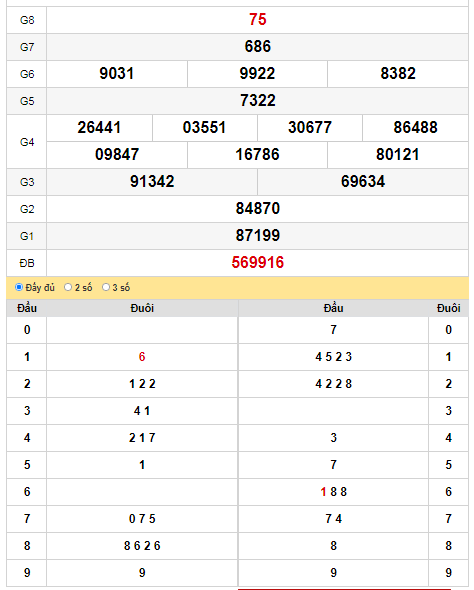The width and height of the screenshot is (474, 590).
Task: Click G4 number 26441
Action: [x=99, y=128]
